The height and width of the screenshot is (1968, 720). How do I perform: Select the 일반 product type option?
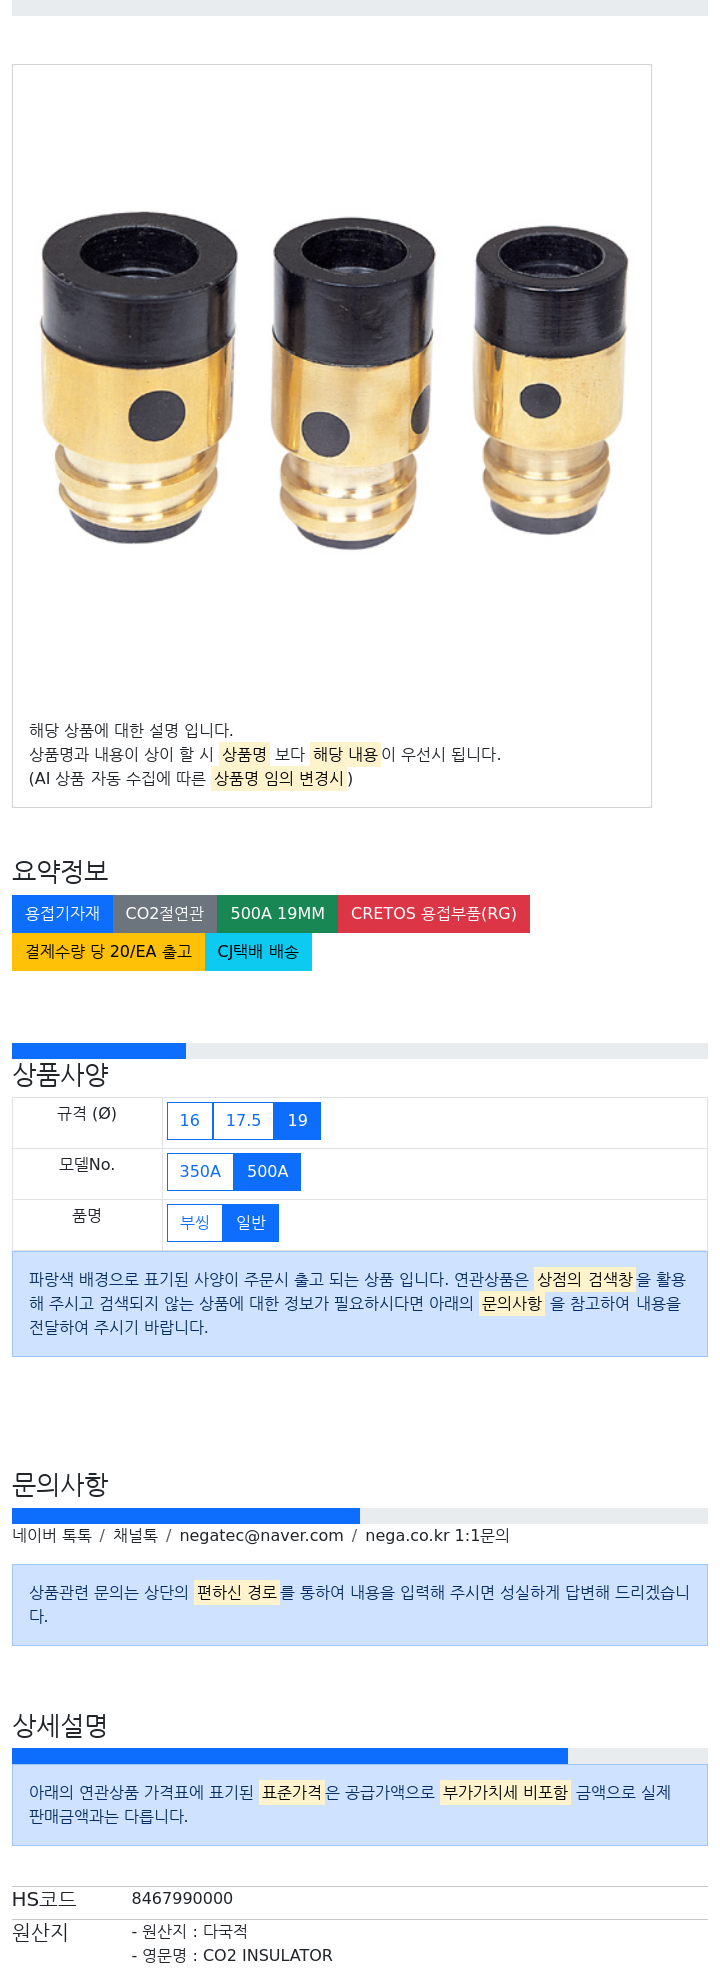coord(251,1222)
